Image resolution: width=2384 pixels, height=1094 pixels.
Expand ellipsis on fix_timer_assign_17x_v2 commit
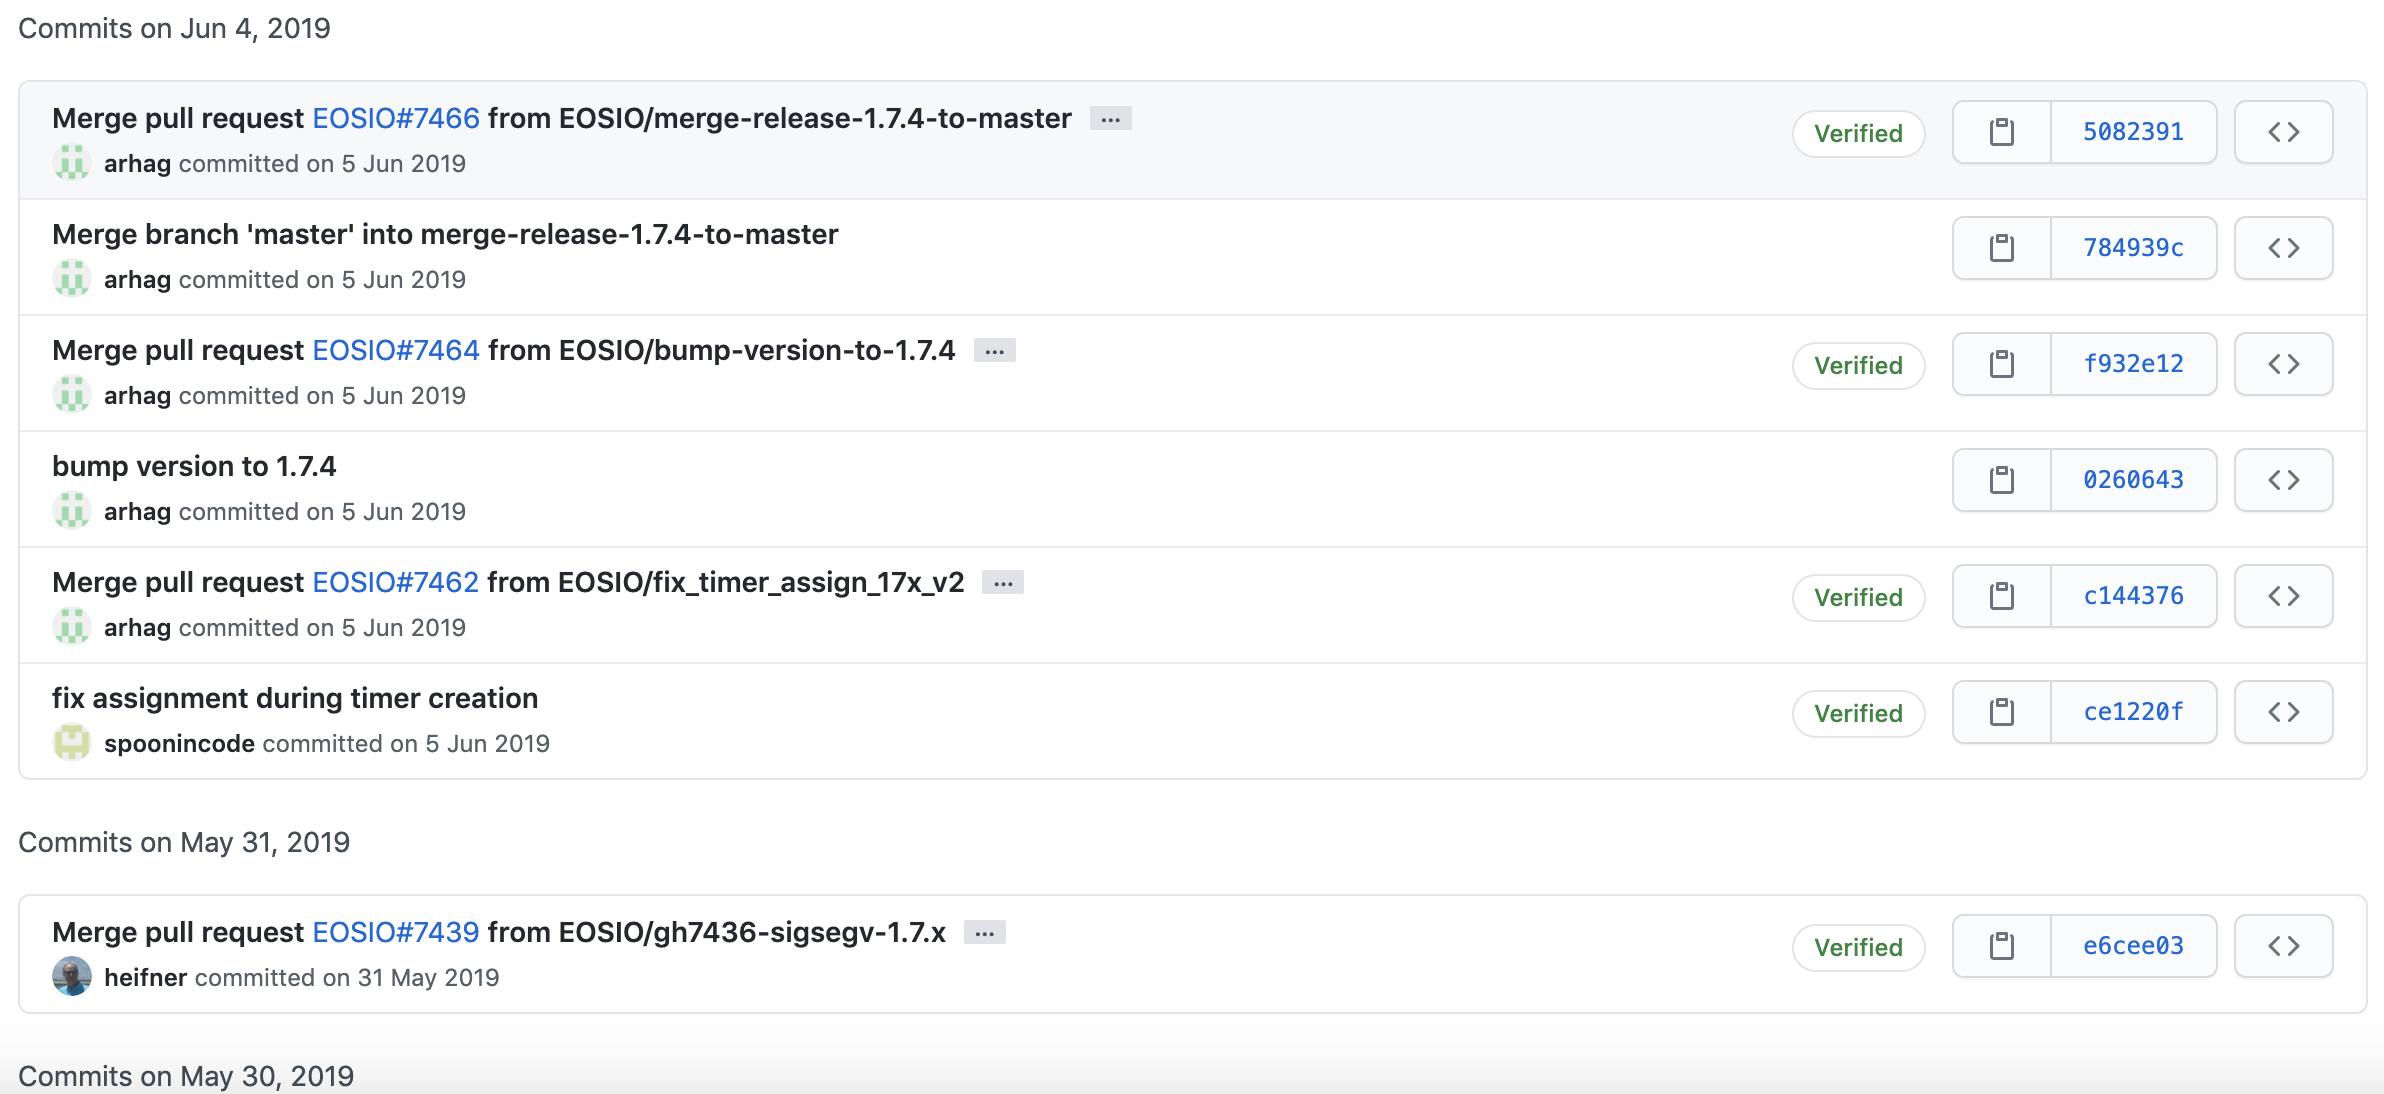coord(1003,583)
